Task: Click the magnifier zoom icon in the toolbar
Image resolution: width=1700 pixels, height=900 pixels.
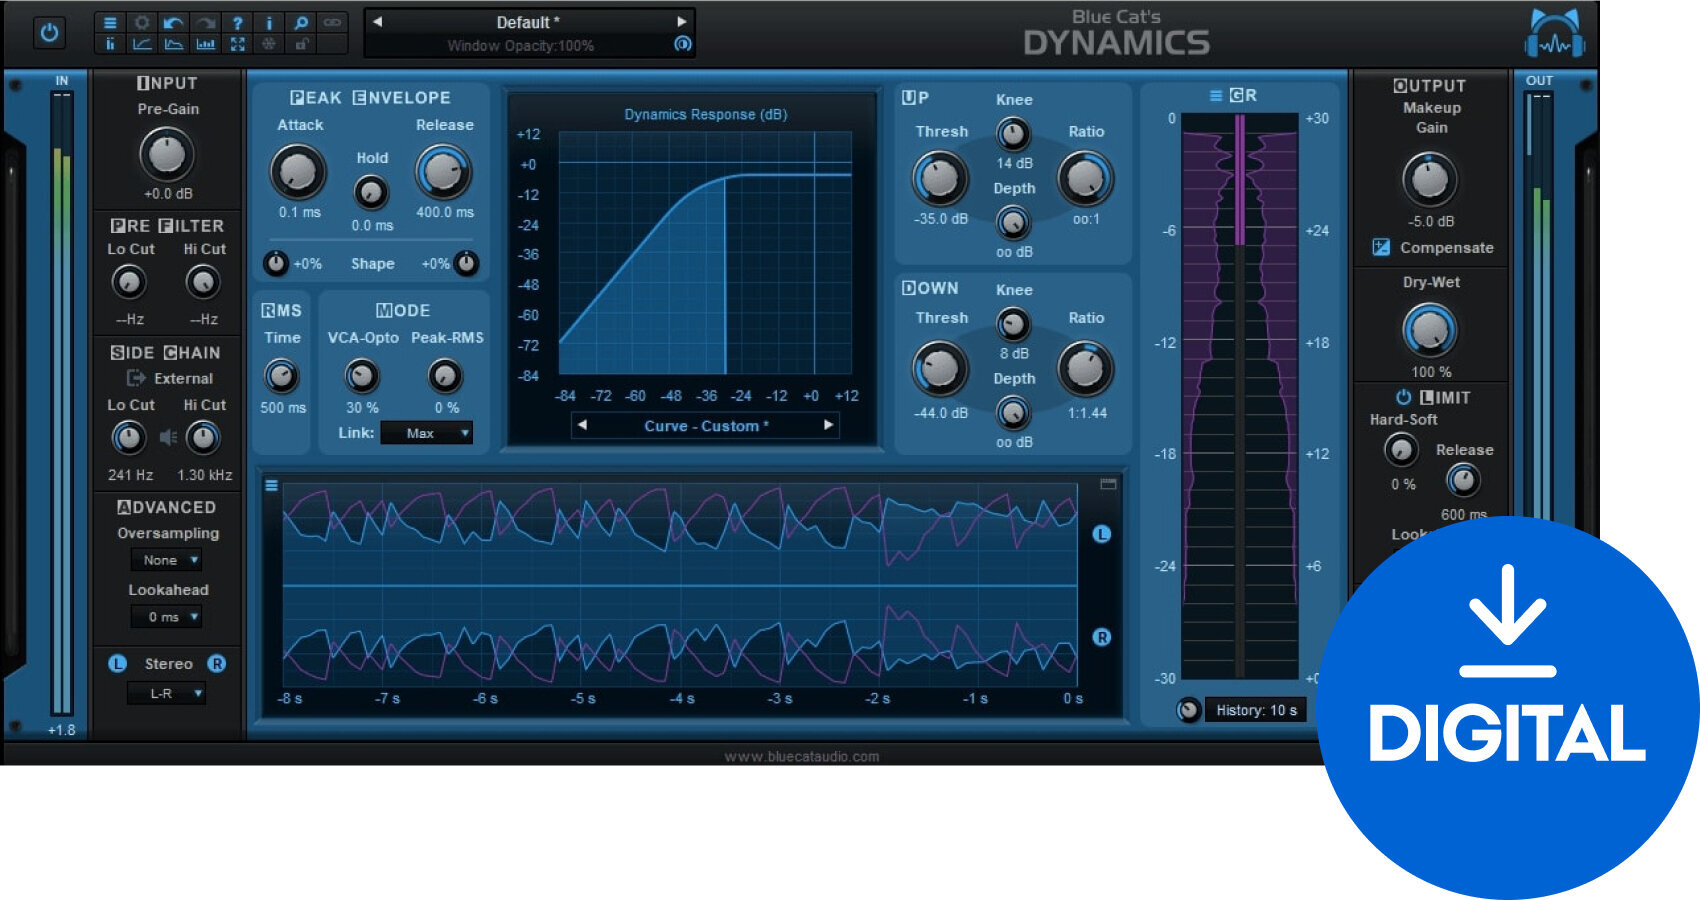Action: [299, 21]
